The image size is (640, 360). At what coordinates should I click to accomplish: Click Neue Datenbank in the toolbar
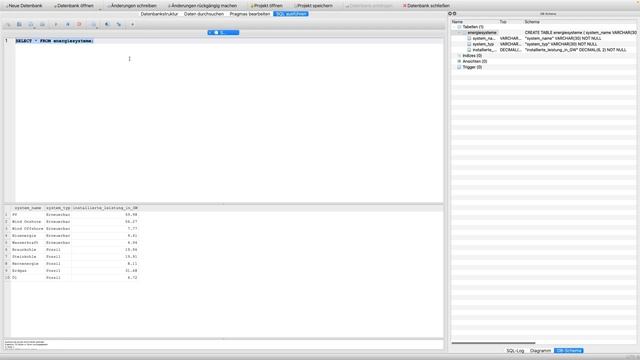point(24,6)
